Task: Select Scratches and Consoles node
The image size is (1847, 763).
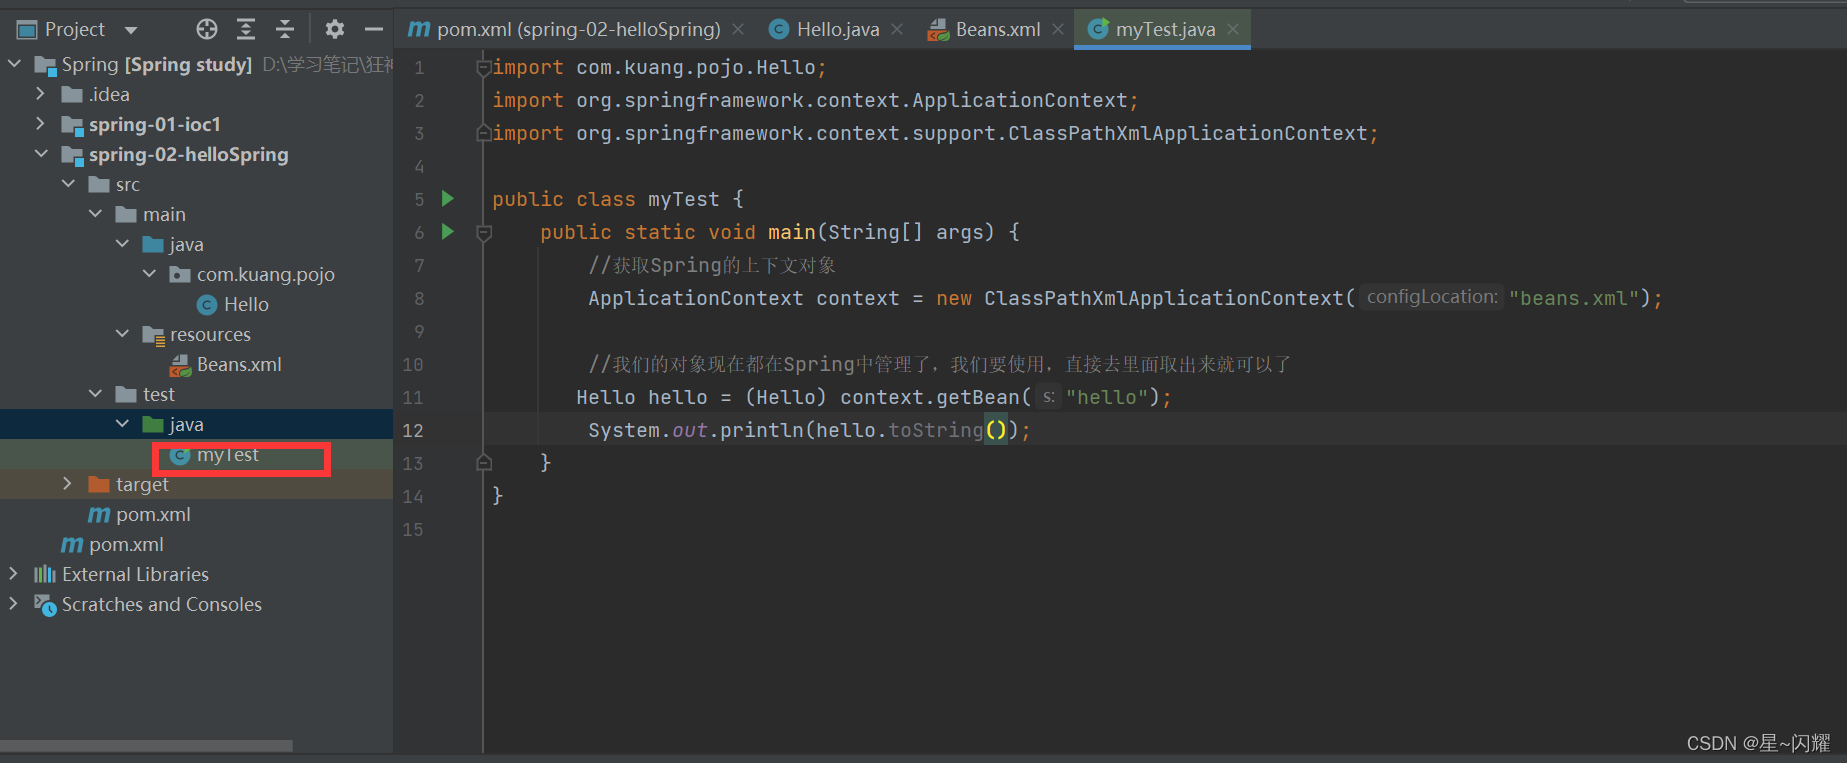Action: (x=162, y=604)
